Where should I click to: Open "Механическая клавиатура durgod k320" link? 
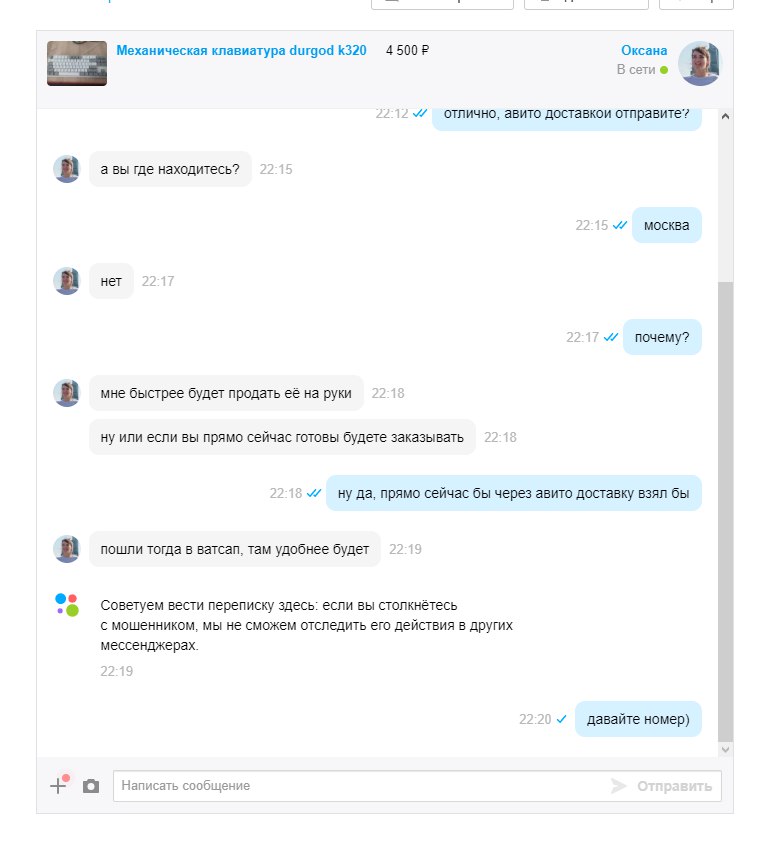tap(241, 51)
